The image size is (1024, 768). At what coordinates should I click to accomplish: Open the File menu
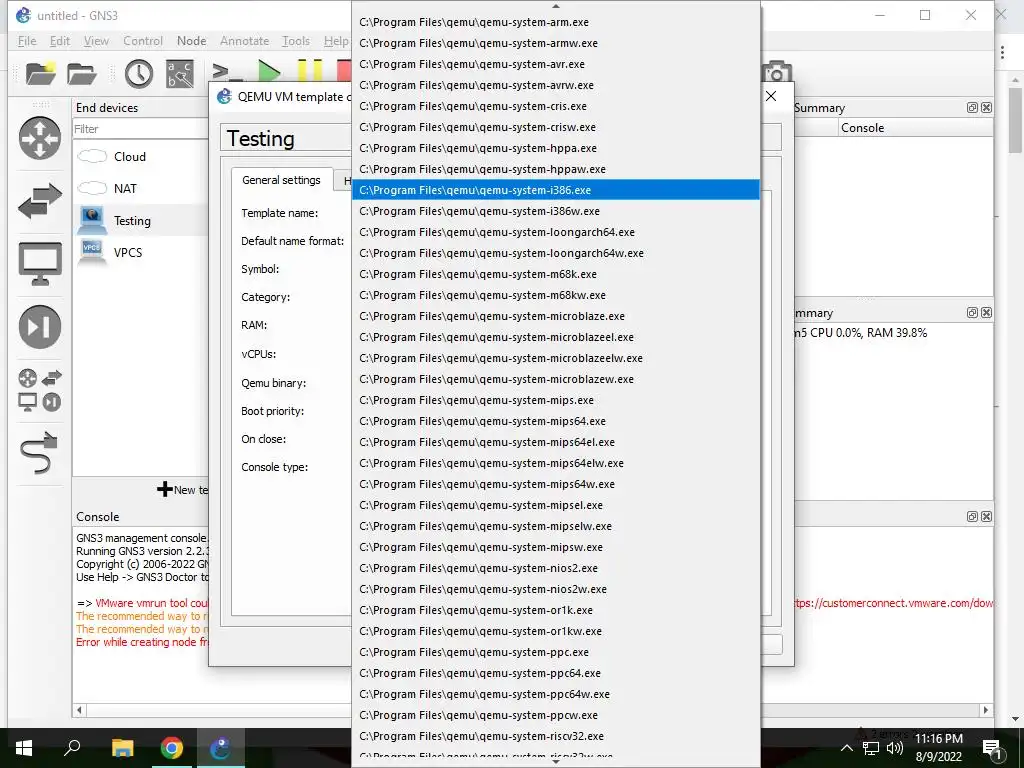[x=27, y=40]
